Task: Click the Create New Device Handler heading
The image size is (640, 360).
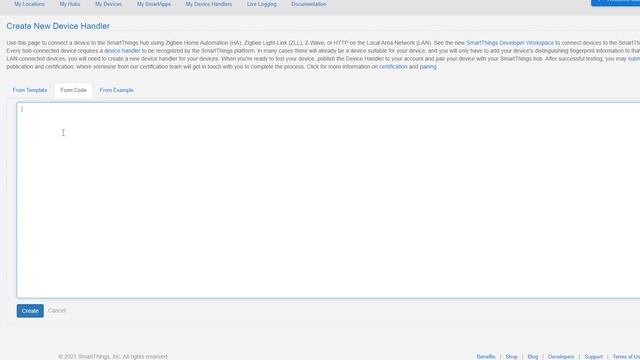Action: [x=58, y=26]
